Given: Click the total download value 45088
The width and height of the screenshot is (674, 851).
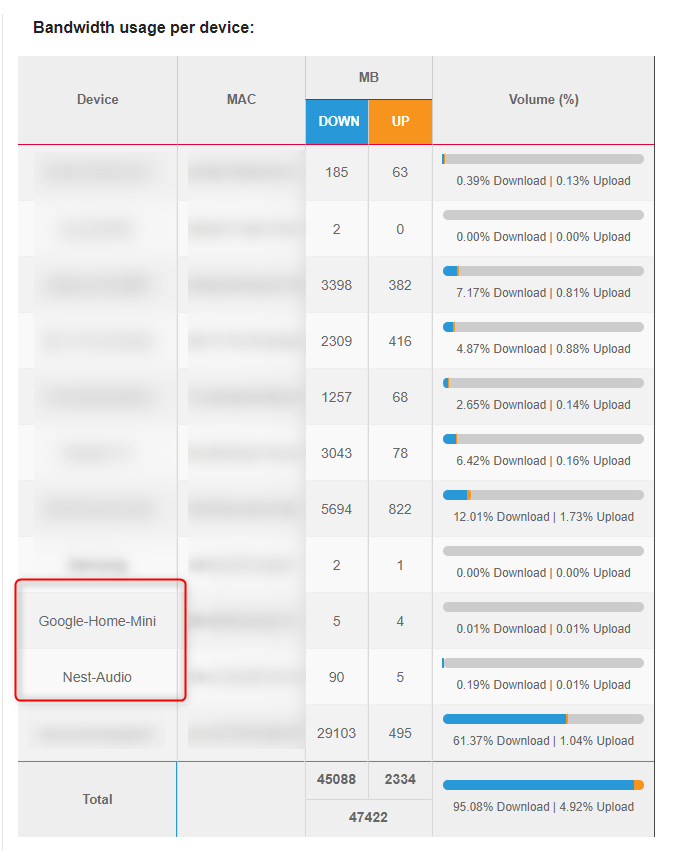Looking at the screenshot, I should click(x=337, y=780).
